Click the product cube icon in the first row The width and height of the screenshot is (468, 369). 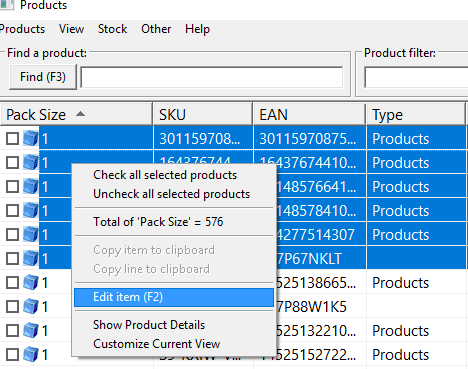pos(31,138)
